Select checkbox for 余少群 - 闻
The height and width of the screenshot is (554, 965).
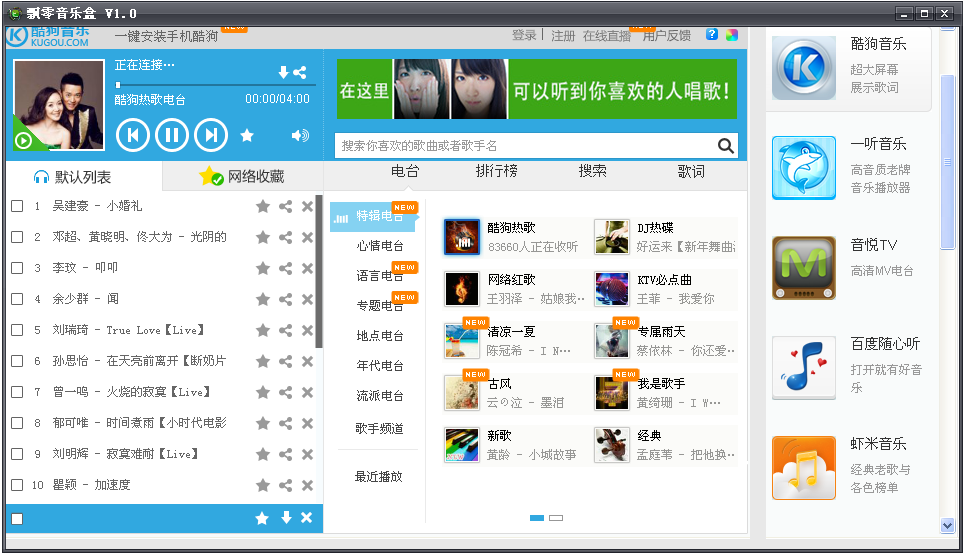[x=17, y=299]
